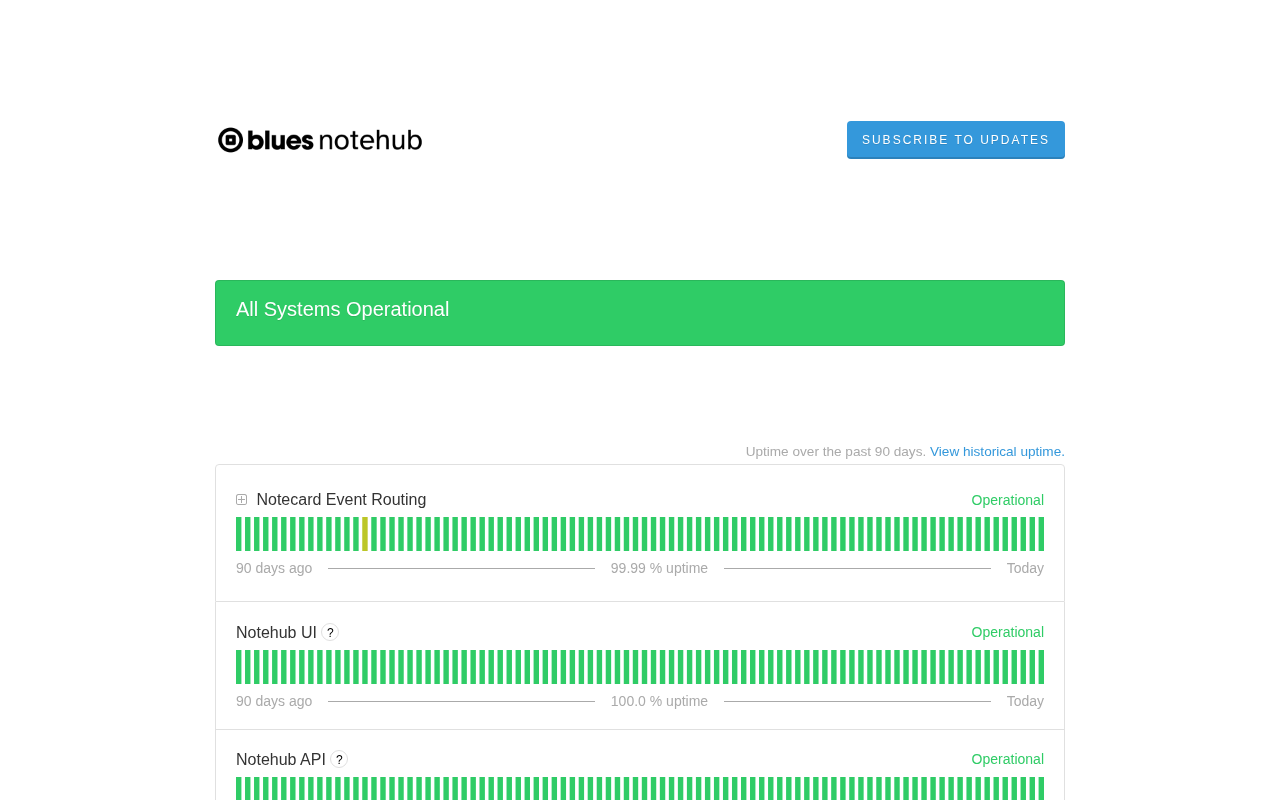Image resolution: width=1280 pixels, height=800 pixels.
Task: Click the first uptime bar of Notehub UI
Action: click(239, 667)
